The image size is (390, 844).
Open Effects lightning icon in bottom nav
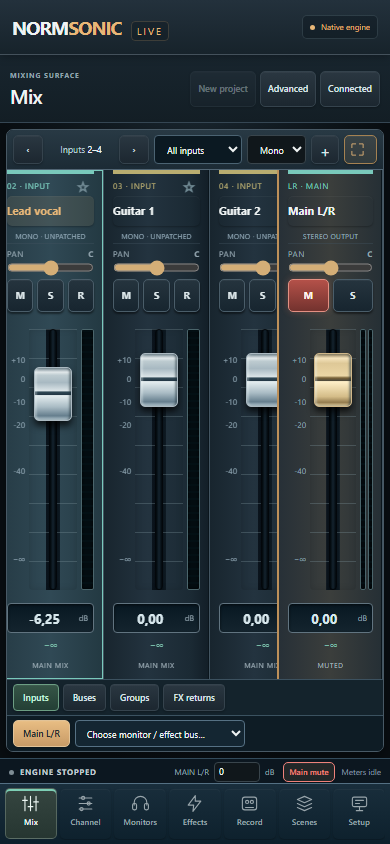point(194,804)
